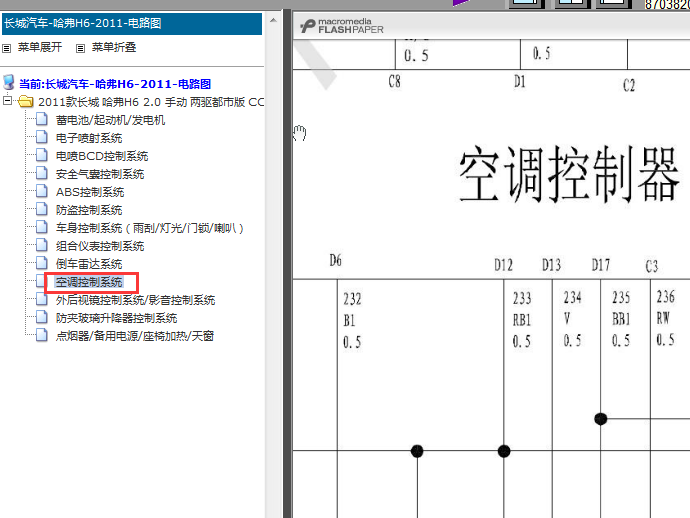Open 安全气囊控制系统 document
The width and height of the screenshot is (690, 518).
click(x=100, y=174)
